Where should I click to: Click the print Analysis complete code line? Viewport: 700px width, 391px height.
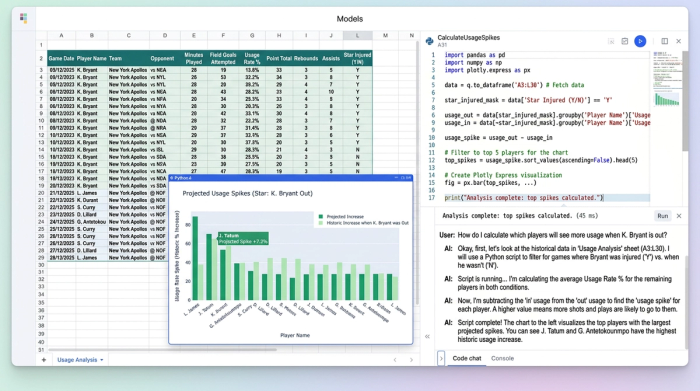[x=524, y=198]
